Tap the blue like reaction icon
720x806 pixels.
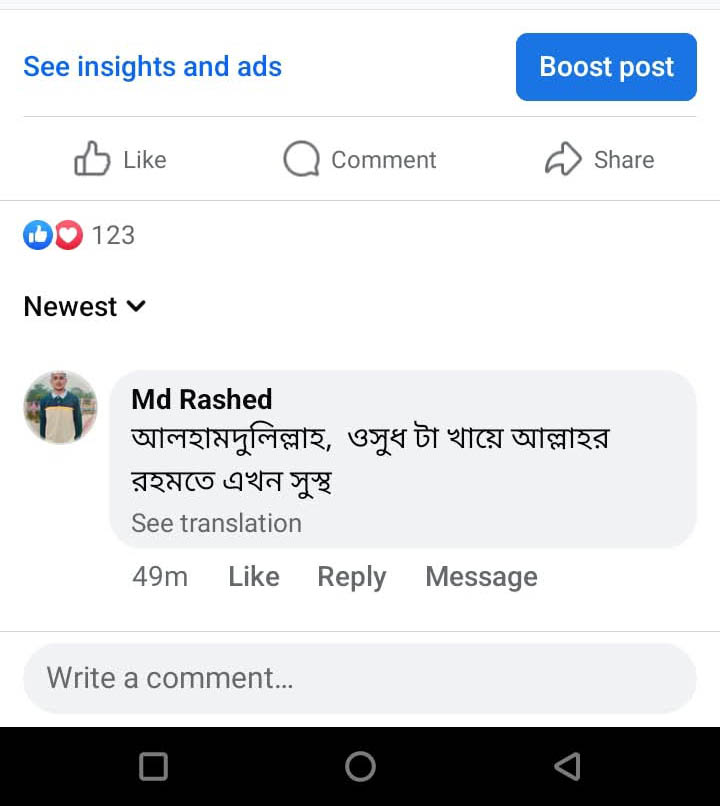tap(37, 235)
